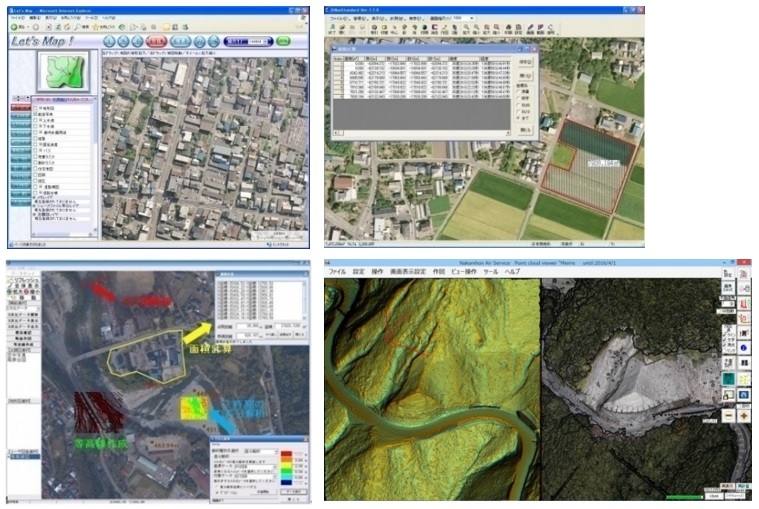The image size is (759, 509).
Task: Select the 測量 radio button in measurement dialog
Action: coord(518,91)
